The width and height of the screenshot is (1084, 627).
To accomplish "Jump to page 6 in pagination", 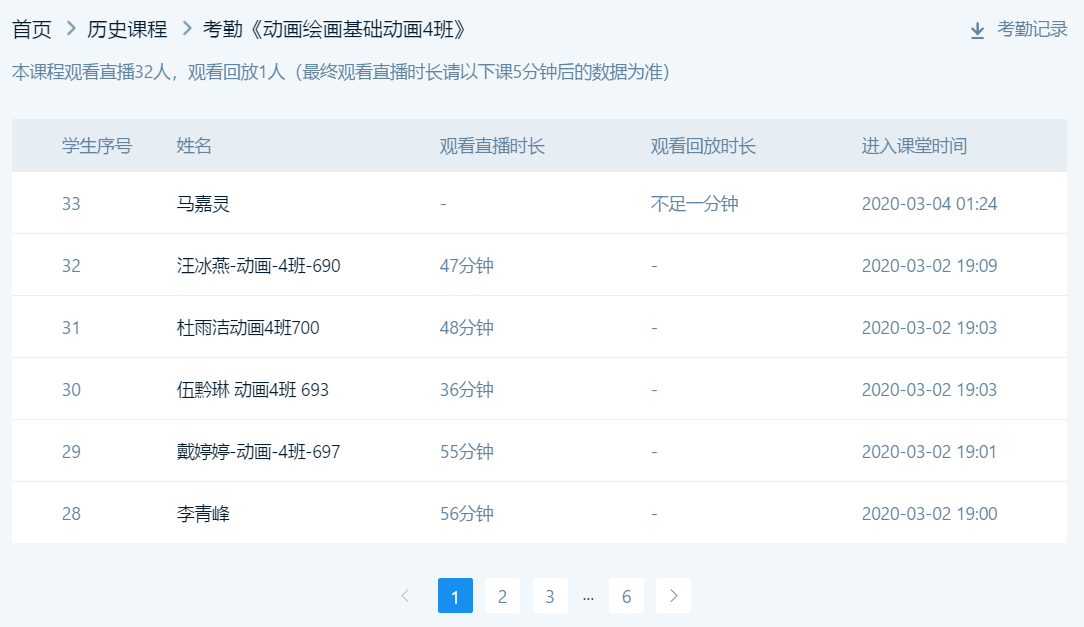I will click(626, 596).
